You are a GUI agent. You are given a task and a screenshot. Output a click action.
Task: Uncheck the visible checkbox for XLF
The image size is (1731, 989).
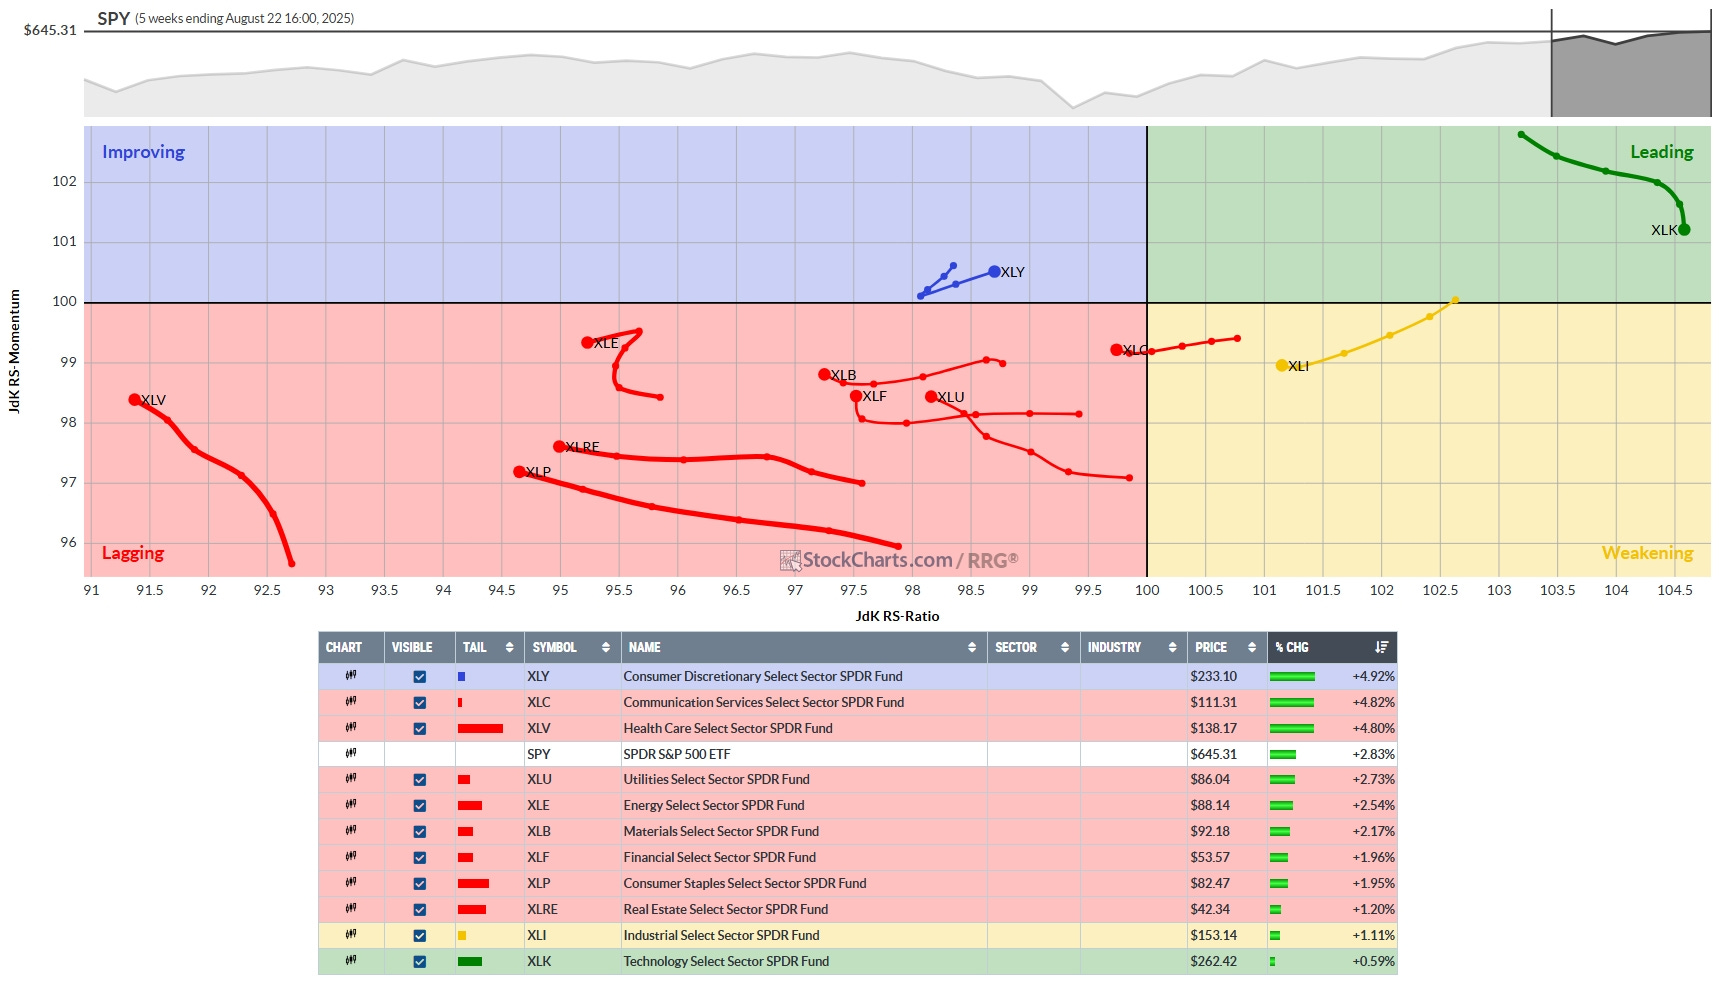coord(420,858)
